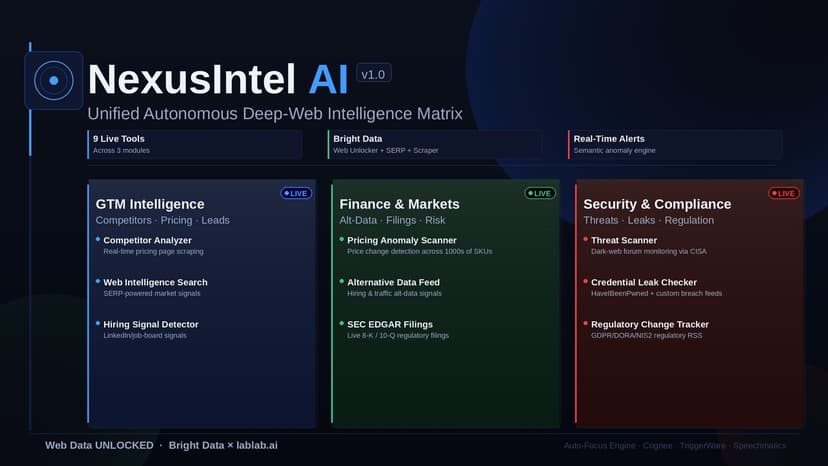This screenshot has height=466, width=828.
Task: Select the 9 Live Tools stat card
Action: pos(195,144)
